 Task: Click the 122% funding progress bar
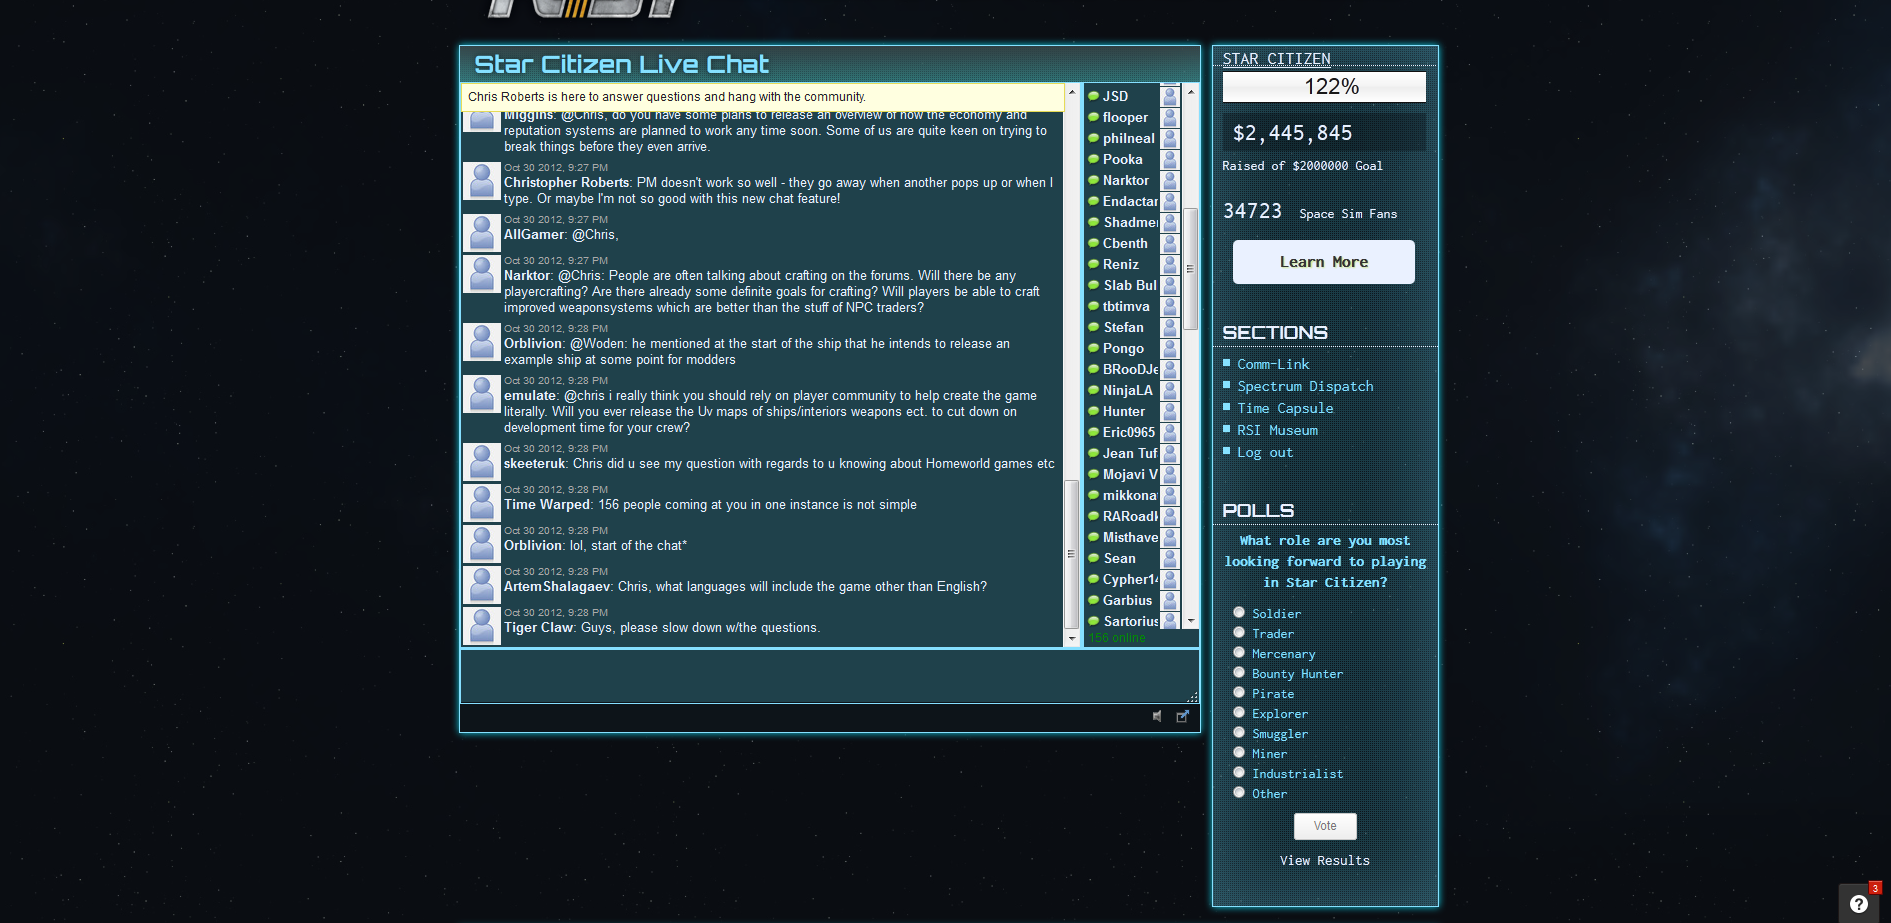(1324, 87)
